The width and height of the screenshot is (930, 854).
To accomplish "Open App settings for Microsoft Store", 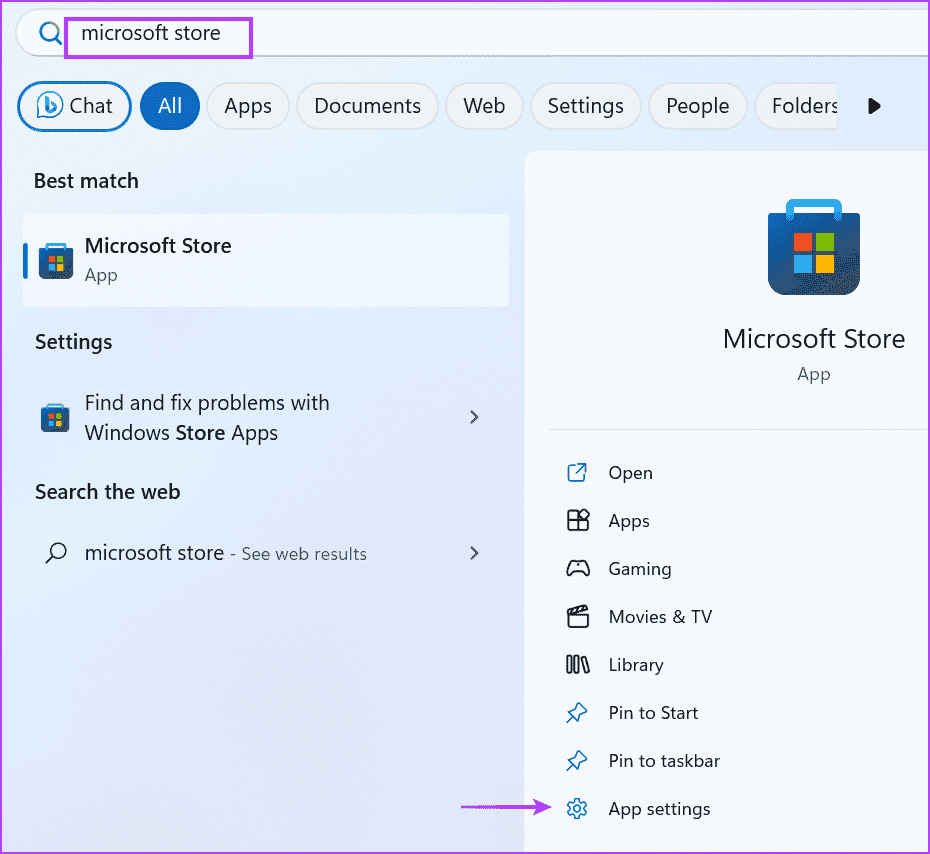I will click(659, 809).
